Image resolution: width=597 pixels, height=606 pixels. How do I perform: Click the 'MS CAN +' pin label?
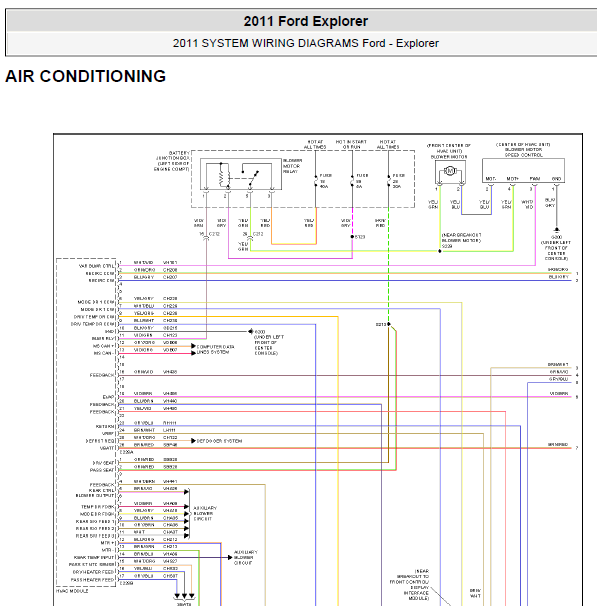pos(104,346)
